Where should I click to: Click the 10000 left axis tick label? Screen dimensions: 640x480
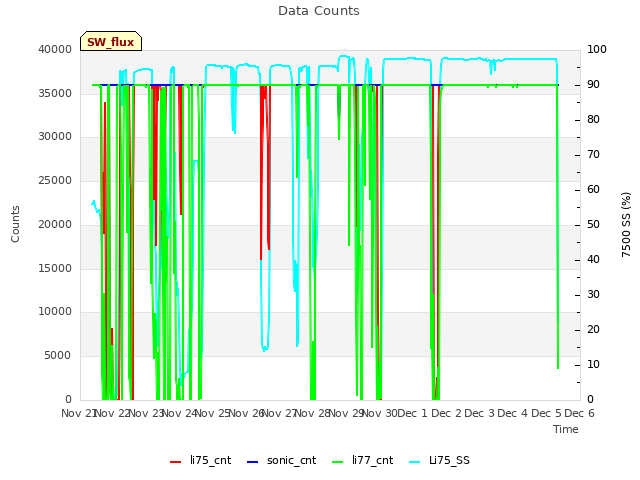pos(55,312)
